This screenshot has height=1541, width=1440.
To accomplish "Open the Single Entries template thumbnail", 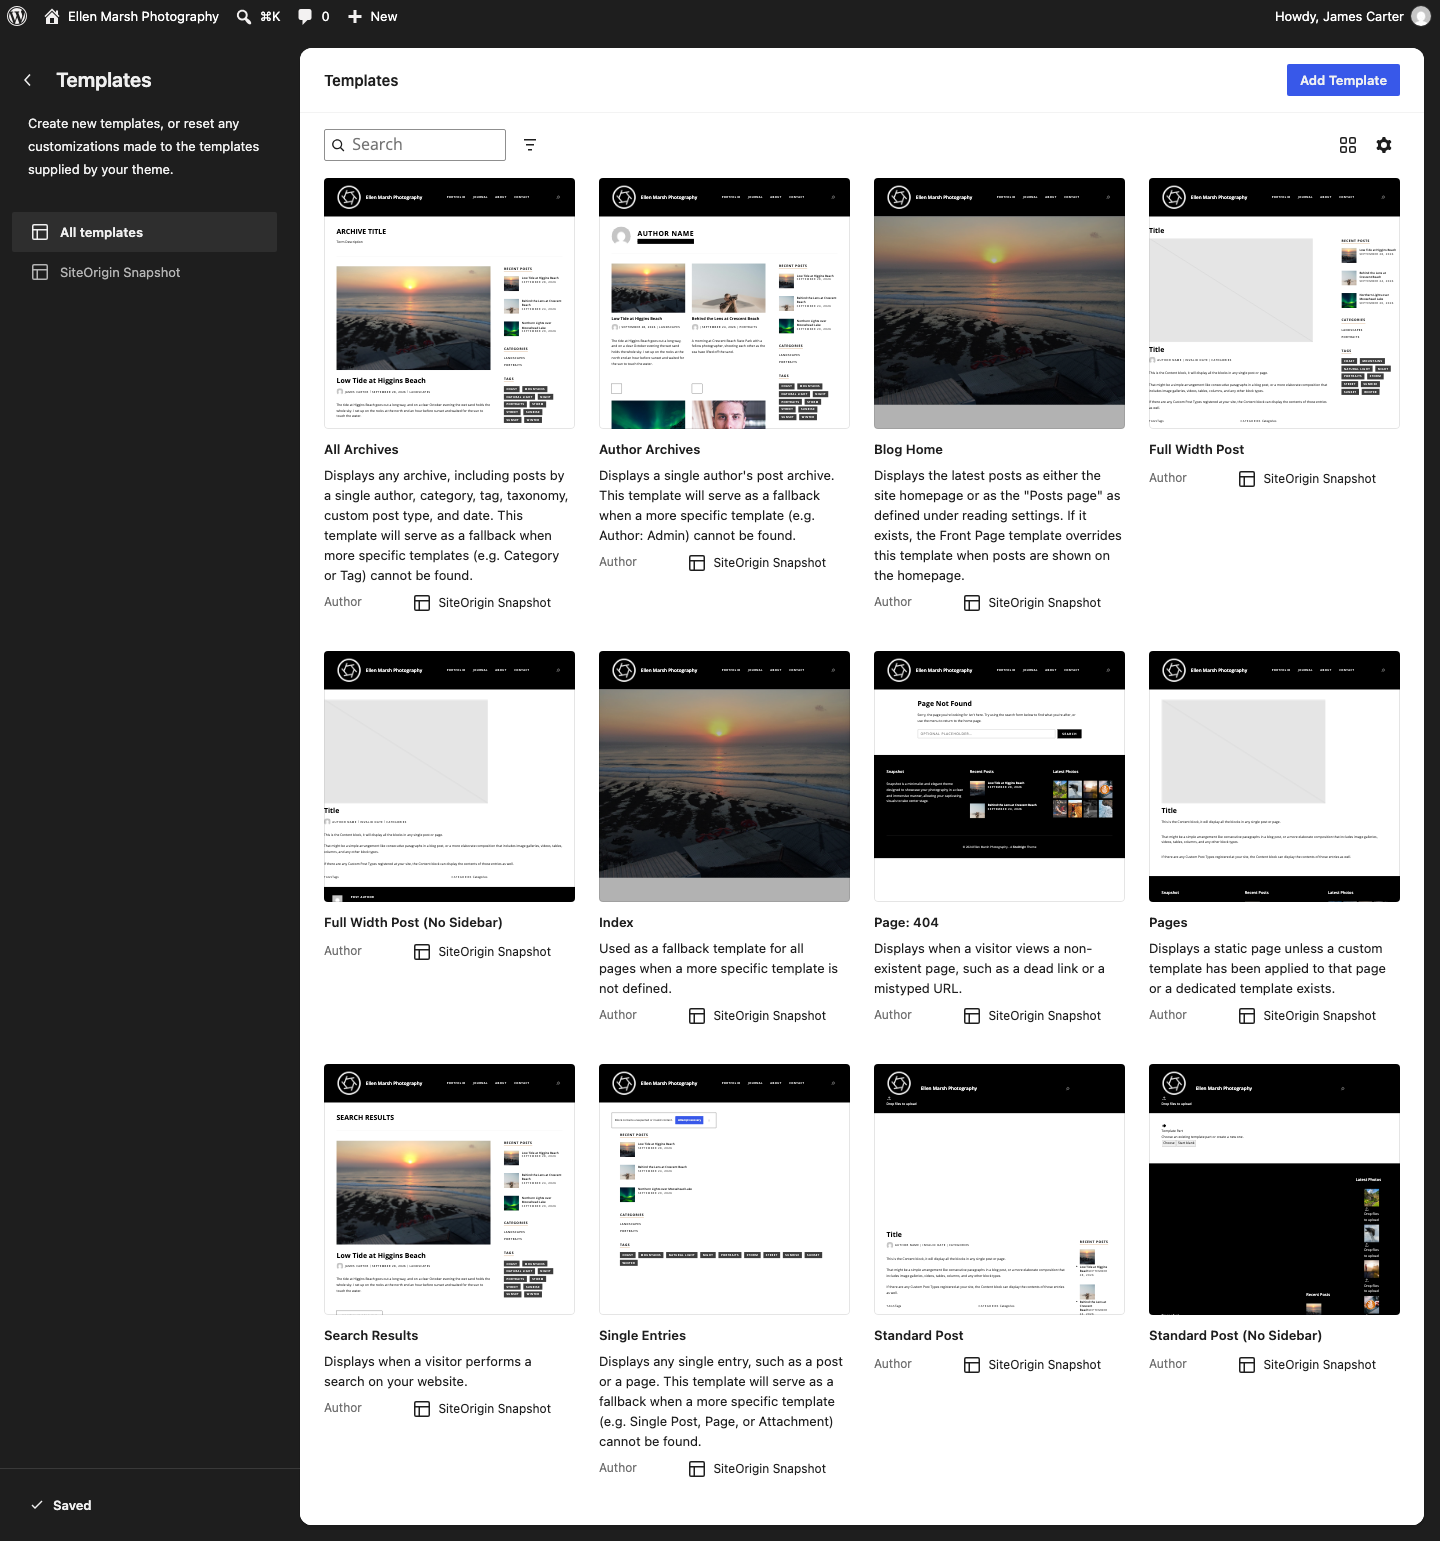I will 724,1189.
